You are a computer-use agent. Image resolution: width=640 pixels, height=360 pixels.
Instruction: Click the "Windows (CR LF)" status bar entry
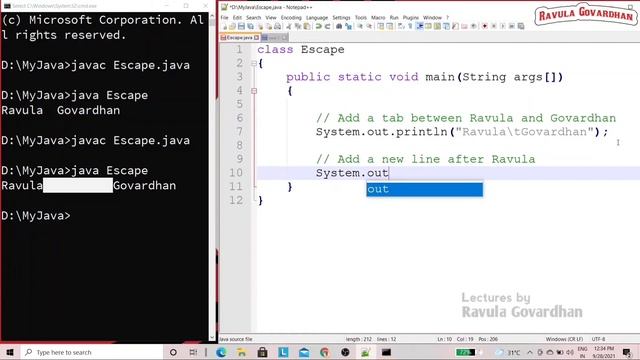point(564,339)
